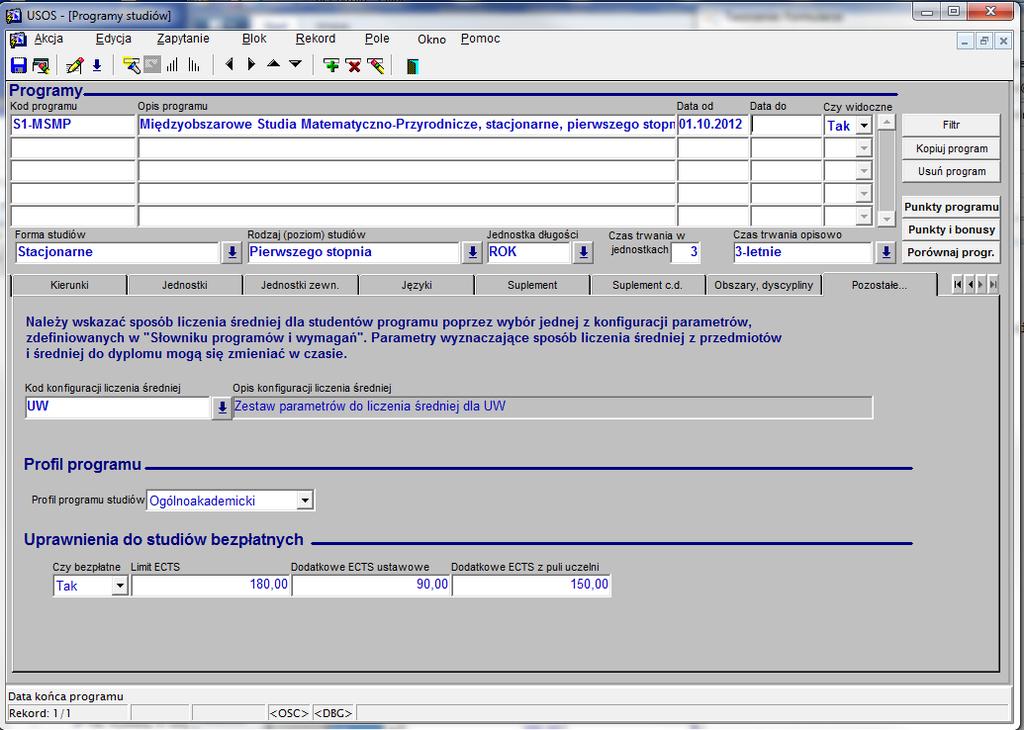The width and height of the screenshot is (1024, 730).
Task: Click the descending bars toolbar icon
Action: point(194,65)
